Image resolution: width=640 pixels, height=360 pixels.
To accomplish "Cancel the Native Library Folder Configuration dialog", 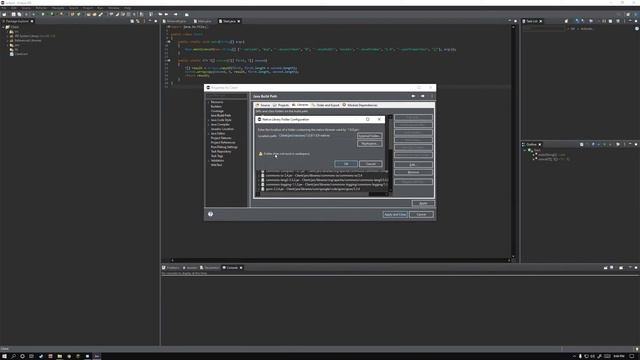I will click(x=371, y=164).
